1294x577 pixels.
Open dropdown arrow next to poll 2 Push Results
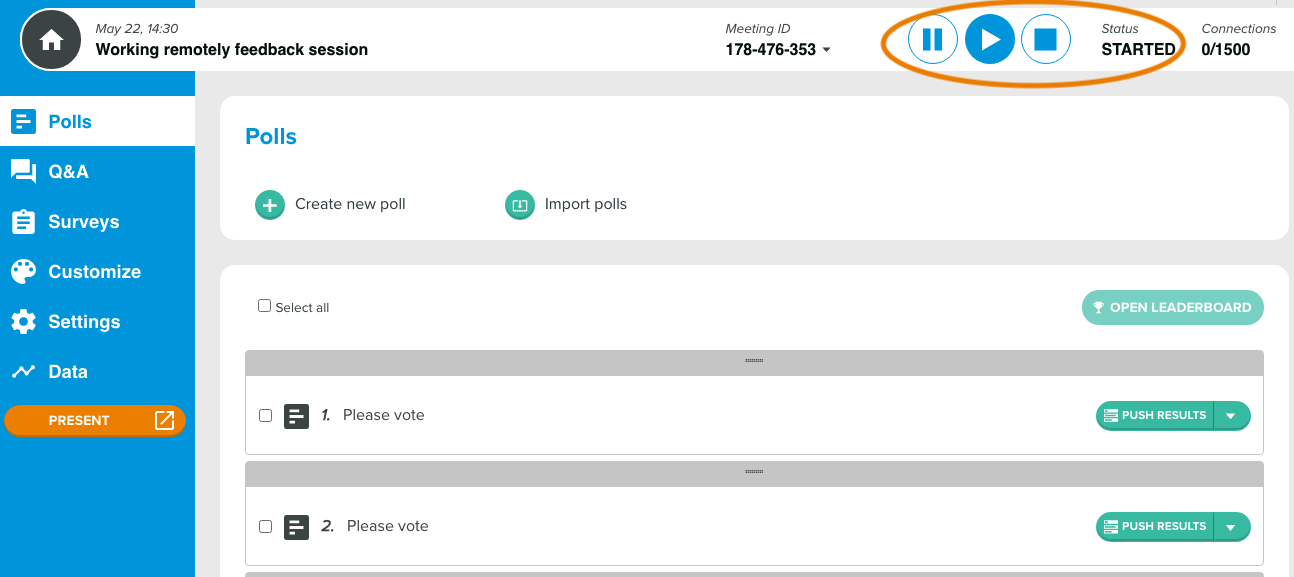1232,527
